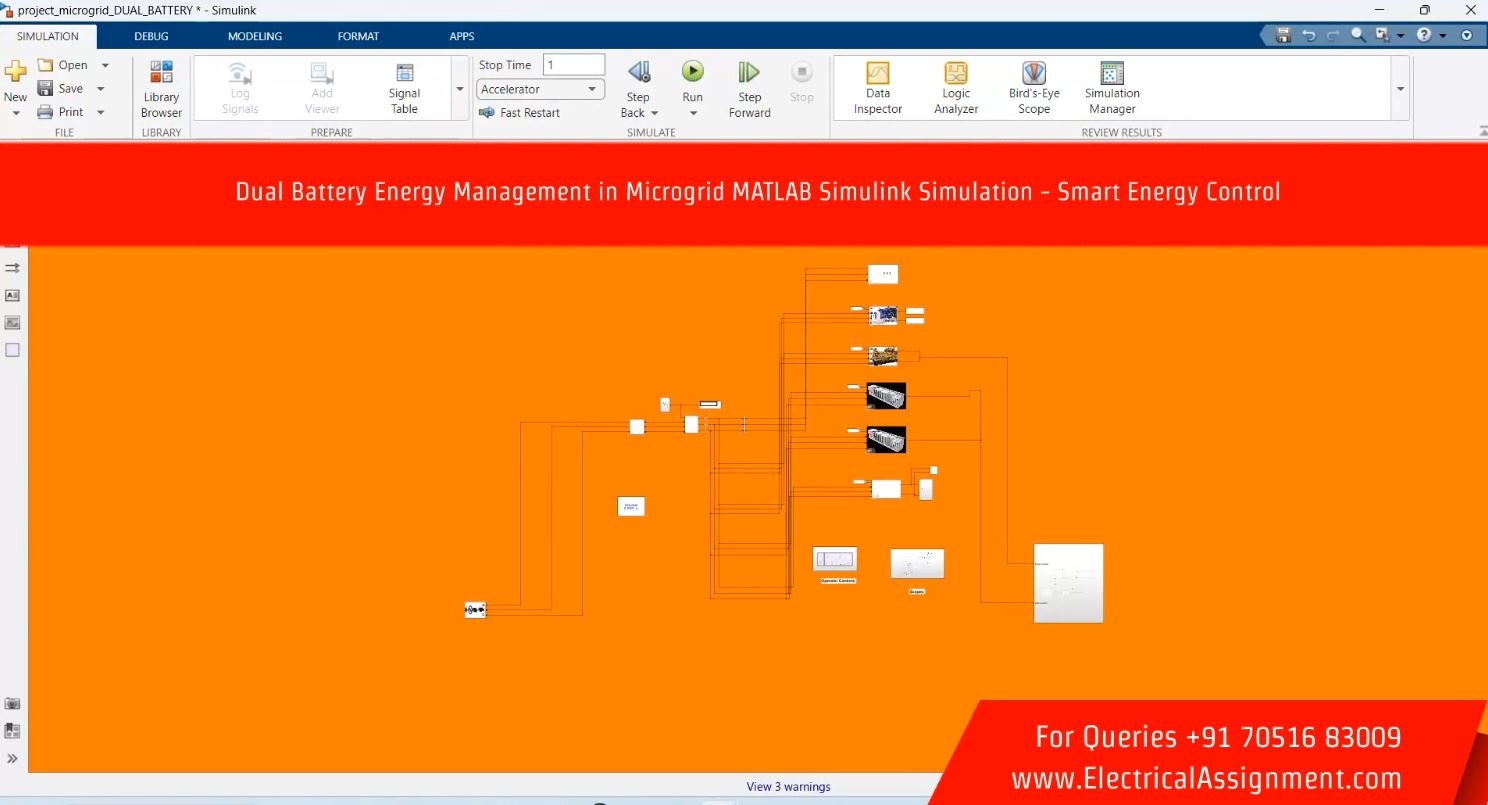Image resolution: width=1488 pixels, height=805 pixels.
Task: Expand the Review Results gallery arrow
Action: point(1400,89)
